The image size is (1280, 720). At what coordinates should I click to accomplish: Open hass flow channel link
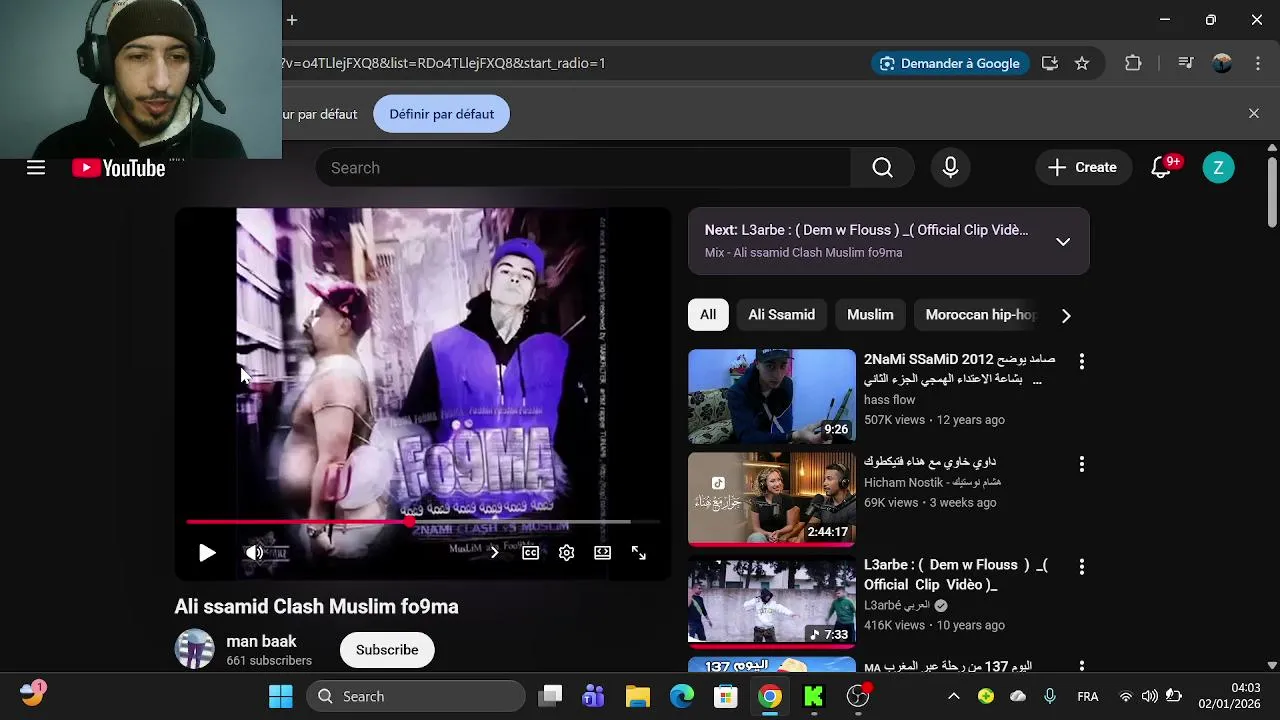click(890, 400)
